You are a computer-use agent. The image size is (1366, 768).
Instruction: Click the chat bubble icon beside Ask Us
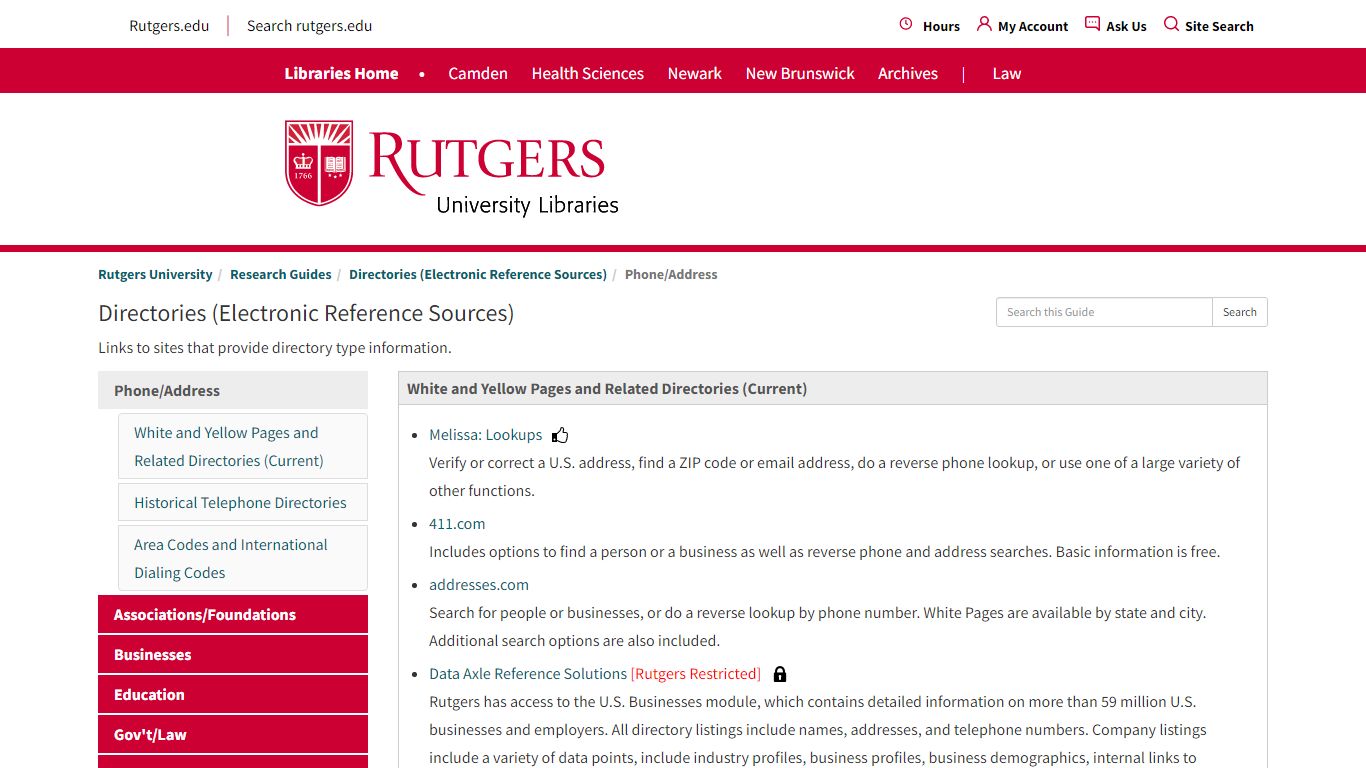point(1092,24)
